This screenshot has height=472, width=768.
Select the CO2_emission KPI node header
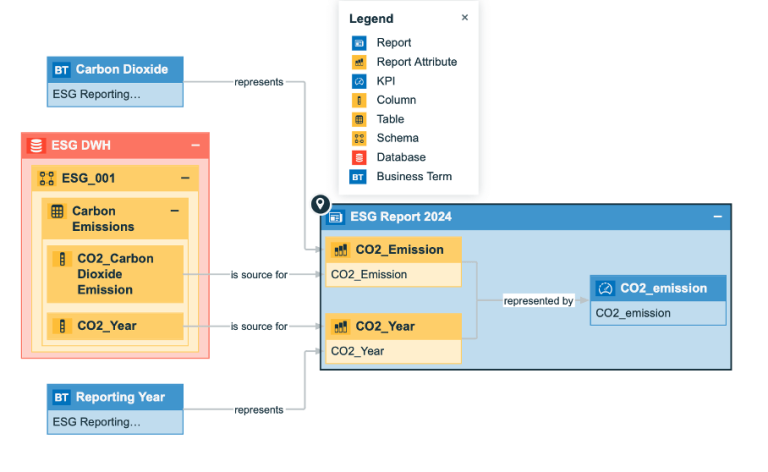click(658, 288)
